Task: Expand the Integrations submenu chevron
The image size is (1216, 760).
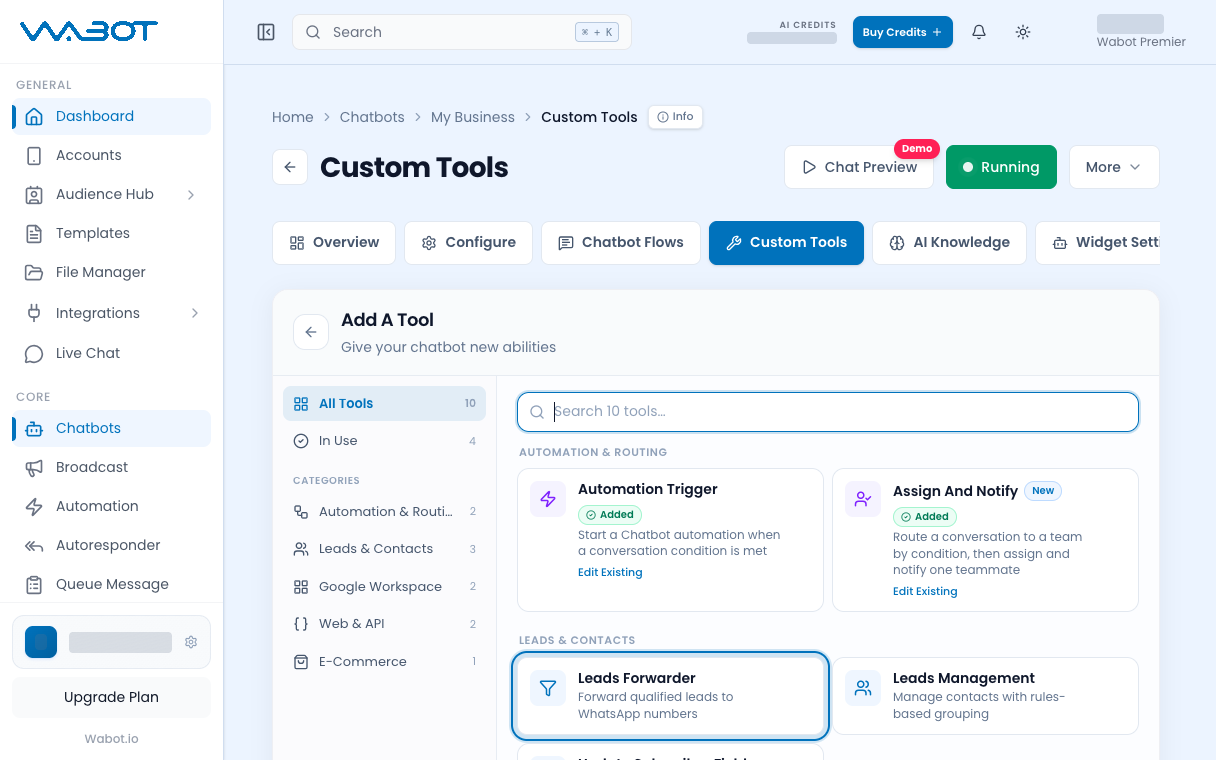Action: 194,313
